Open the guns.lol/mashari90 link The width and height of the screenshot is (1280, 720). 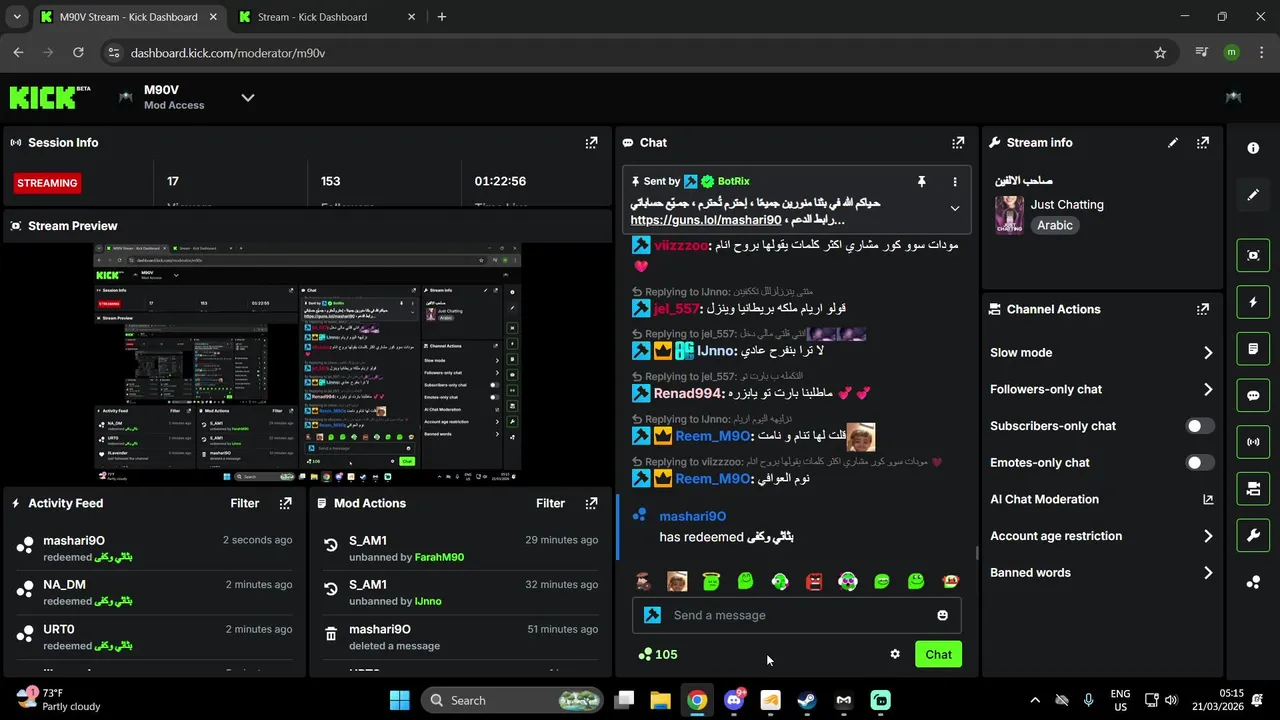coord(706,220)
